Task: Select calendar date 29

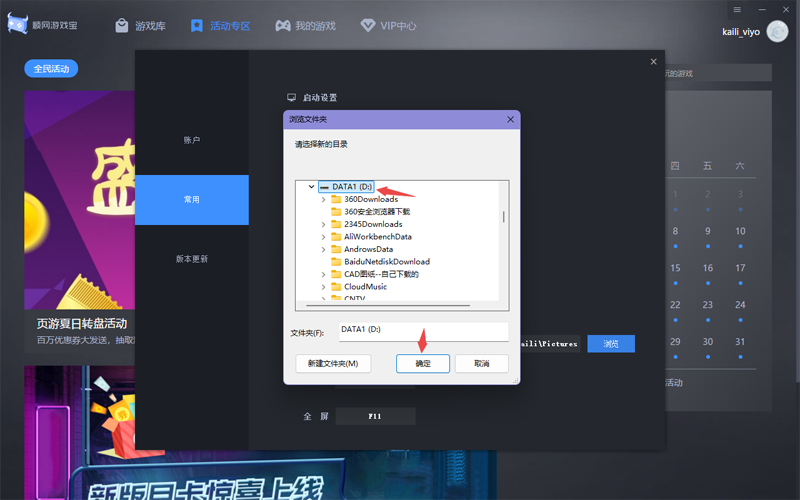Action: 675,342
